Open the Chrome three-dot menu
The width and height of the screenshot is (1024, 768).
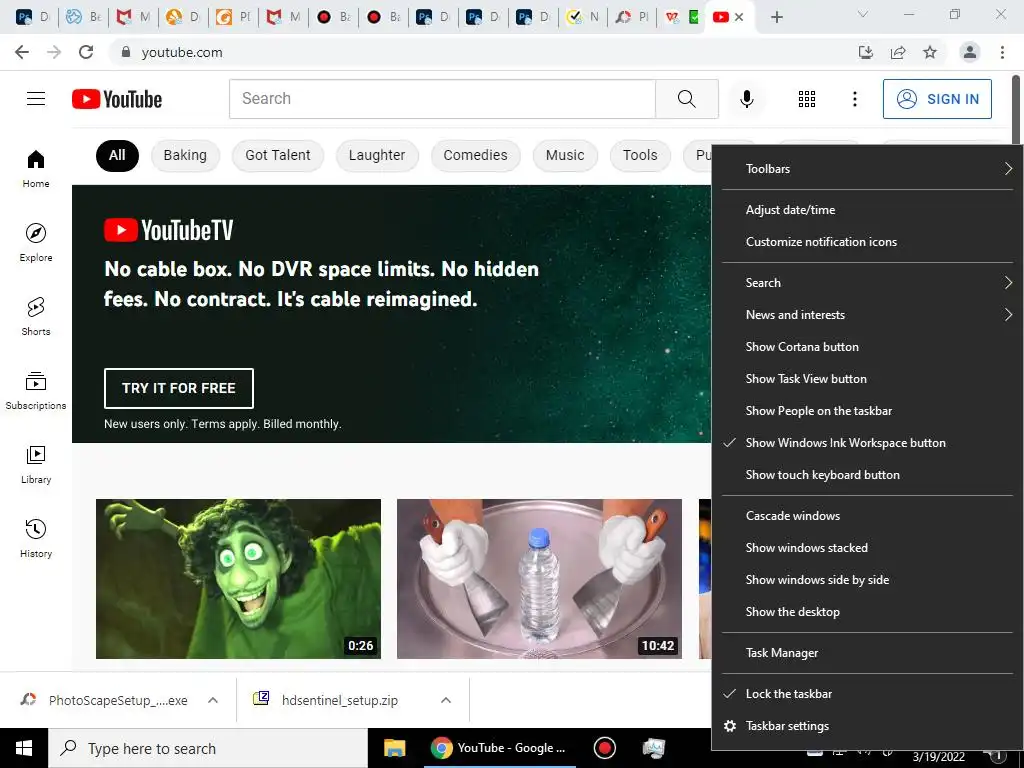pos(1002,52)
